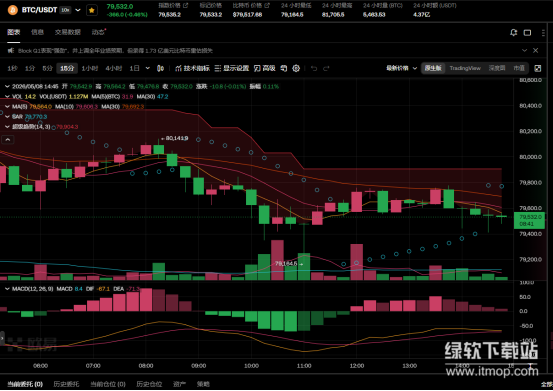The image size is (553, 391).
Task: Select the 15分 timeframe
Action: [x=67, y=68]
